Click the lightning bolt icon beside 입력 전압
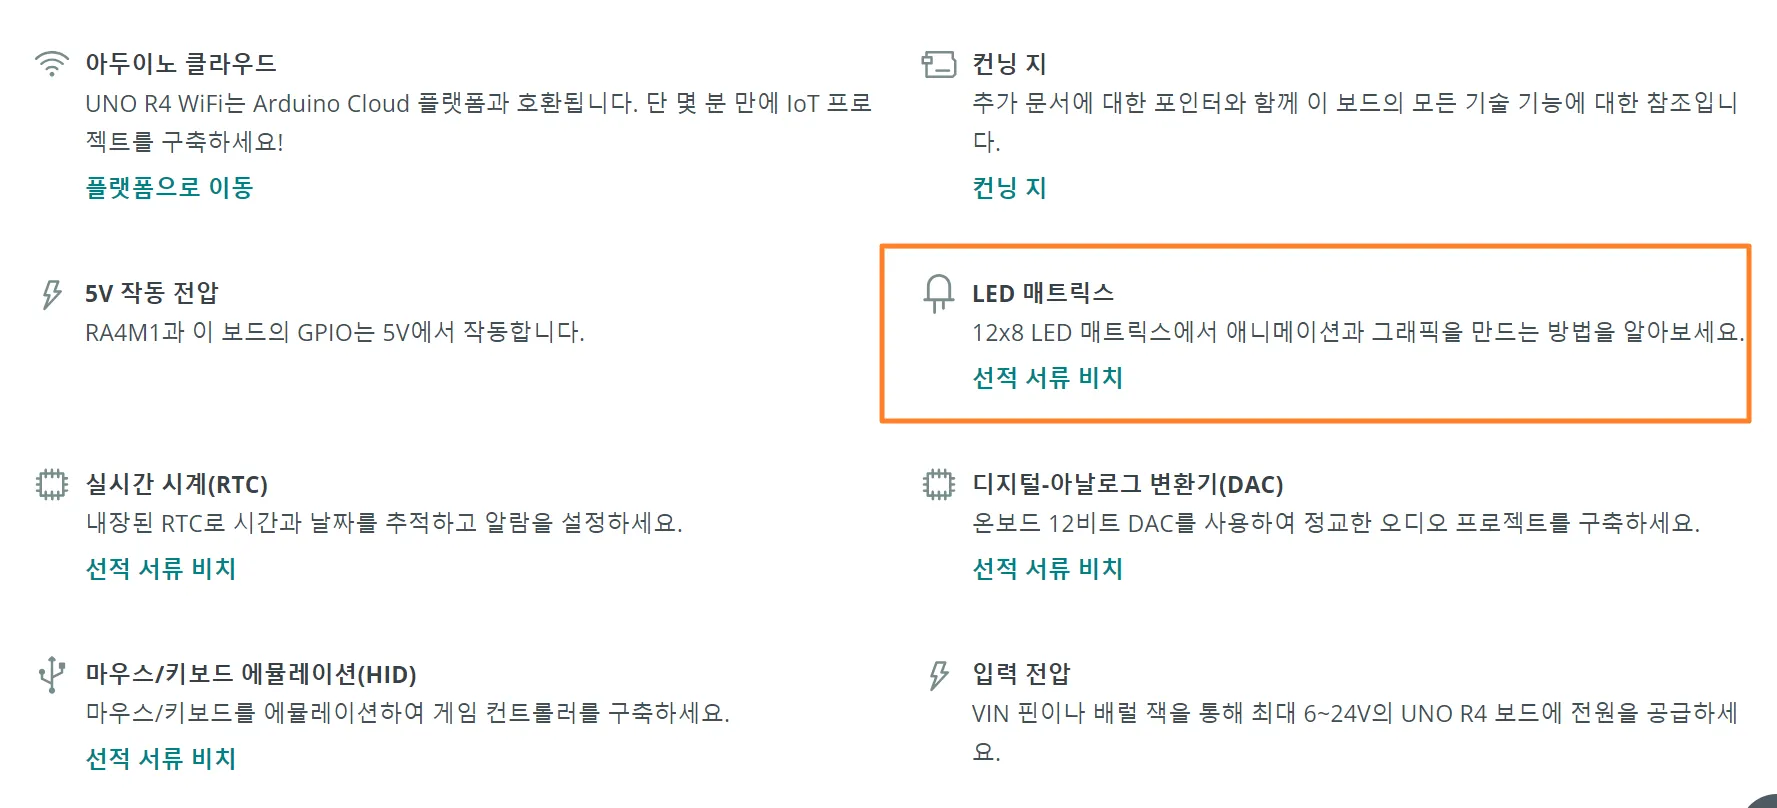This screenshot has height=808, width=1777. (x=938, y=675)
